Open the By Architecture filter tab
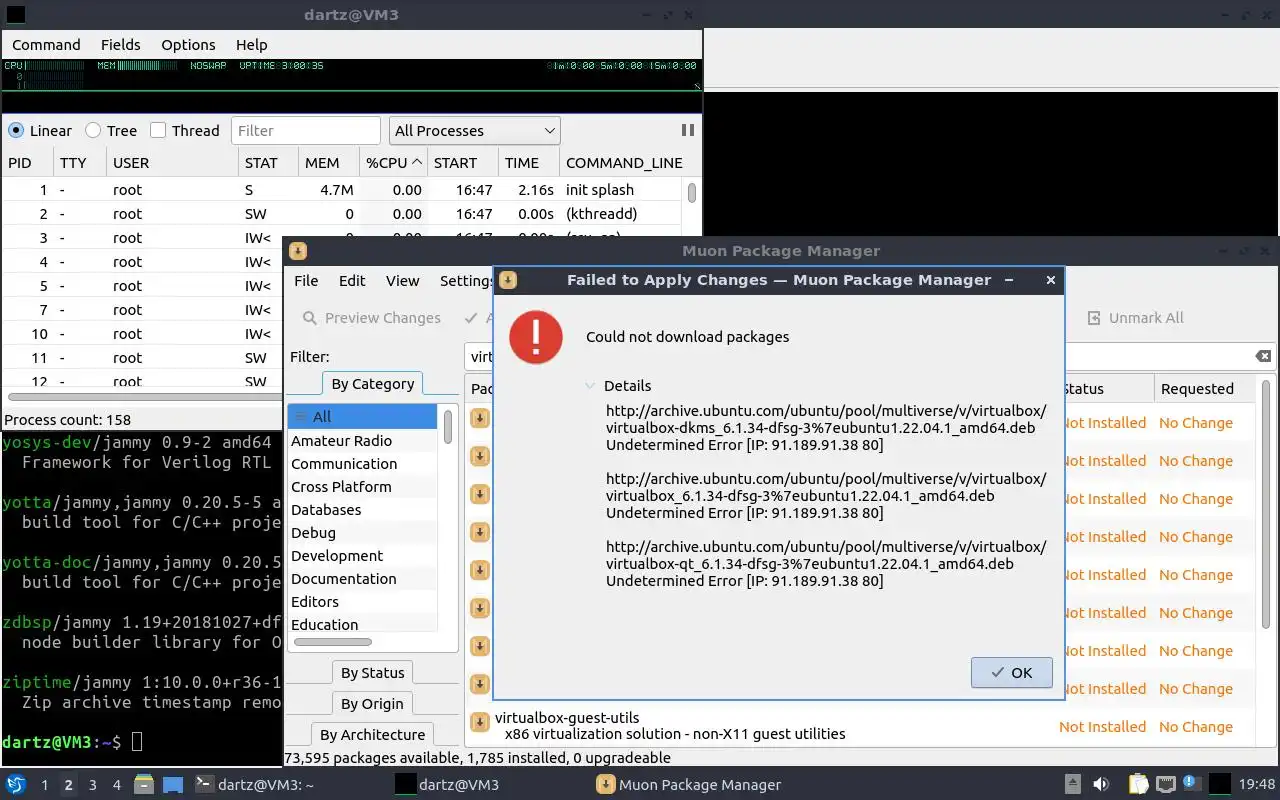 (373, 735)
